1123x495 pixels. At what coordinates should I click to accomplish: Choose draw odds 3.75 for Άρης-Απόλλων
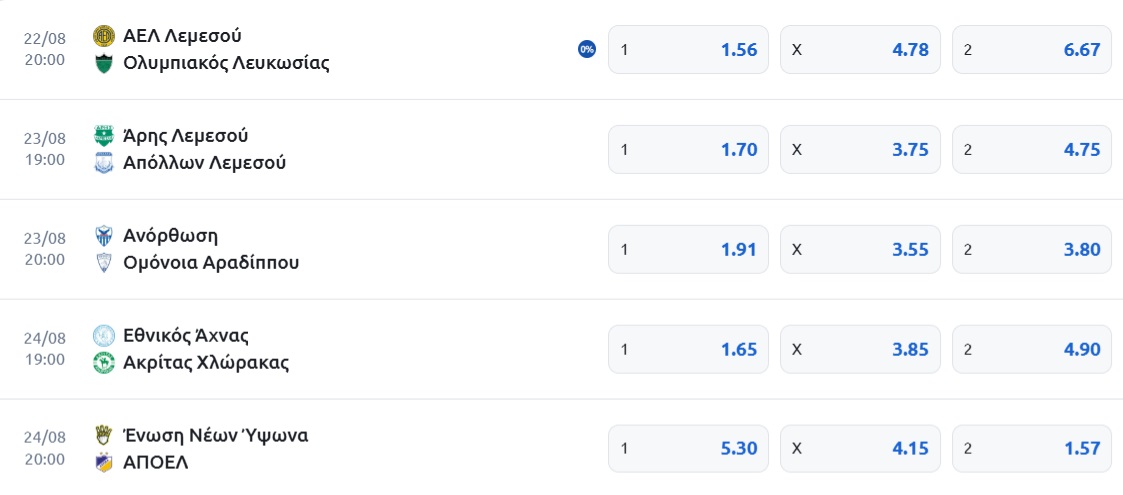tap(860, 150)
